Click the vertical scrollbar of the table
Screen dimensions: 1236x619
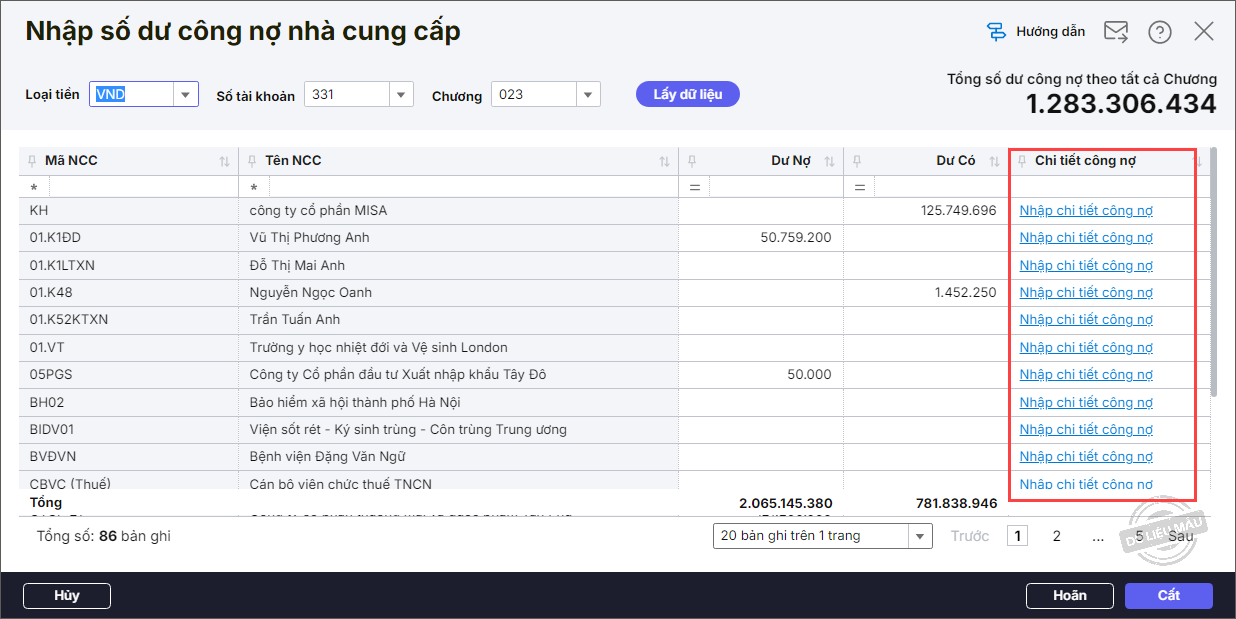1213,270
